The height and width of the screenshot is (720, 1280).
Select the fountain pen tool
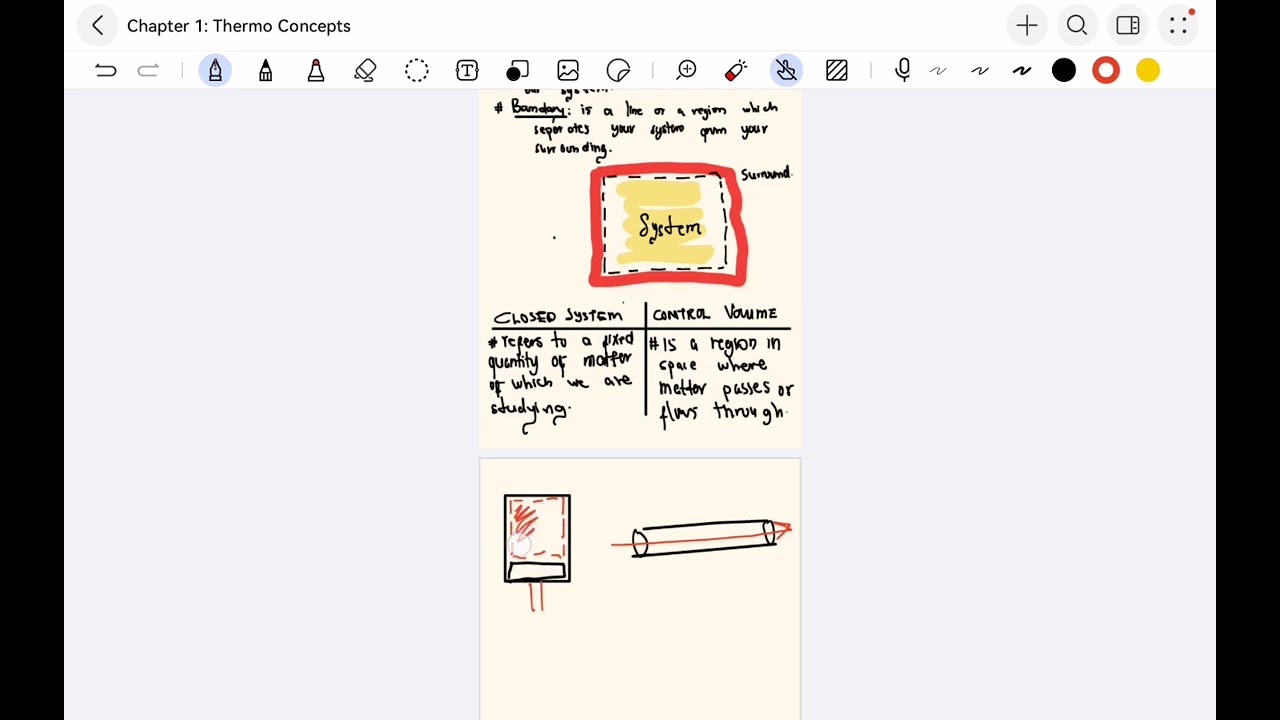point(215,70)
